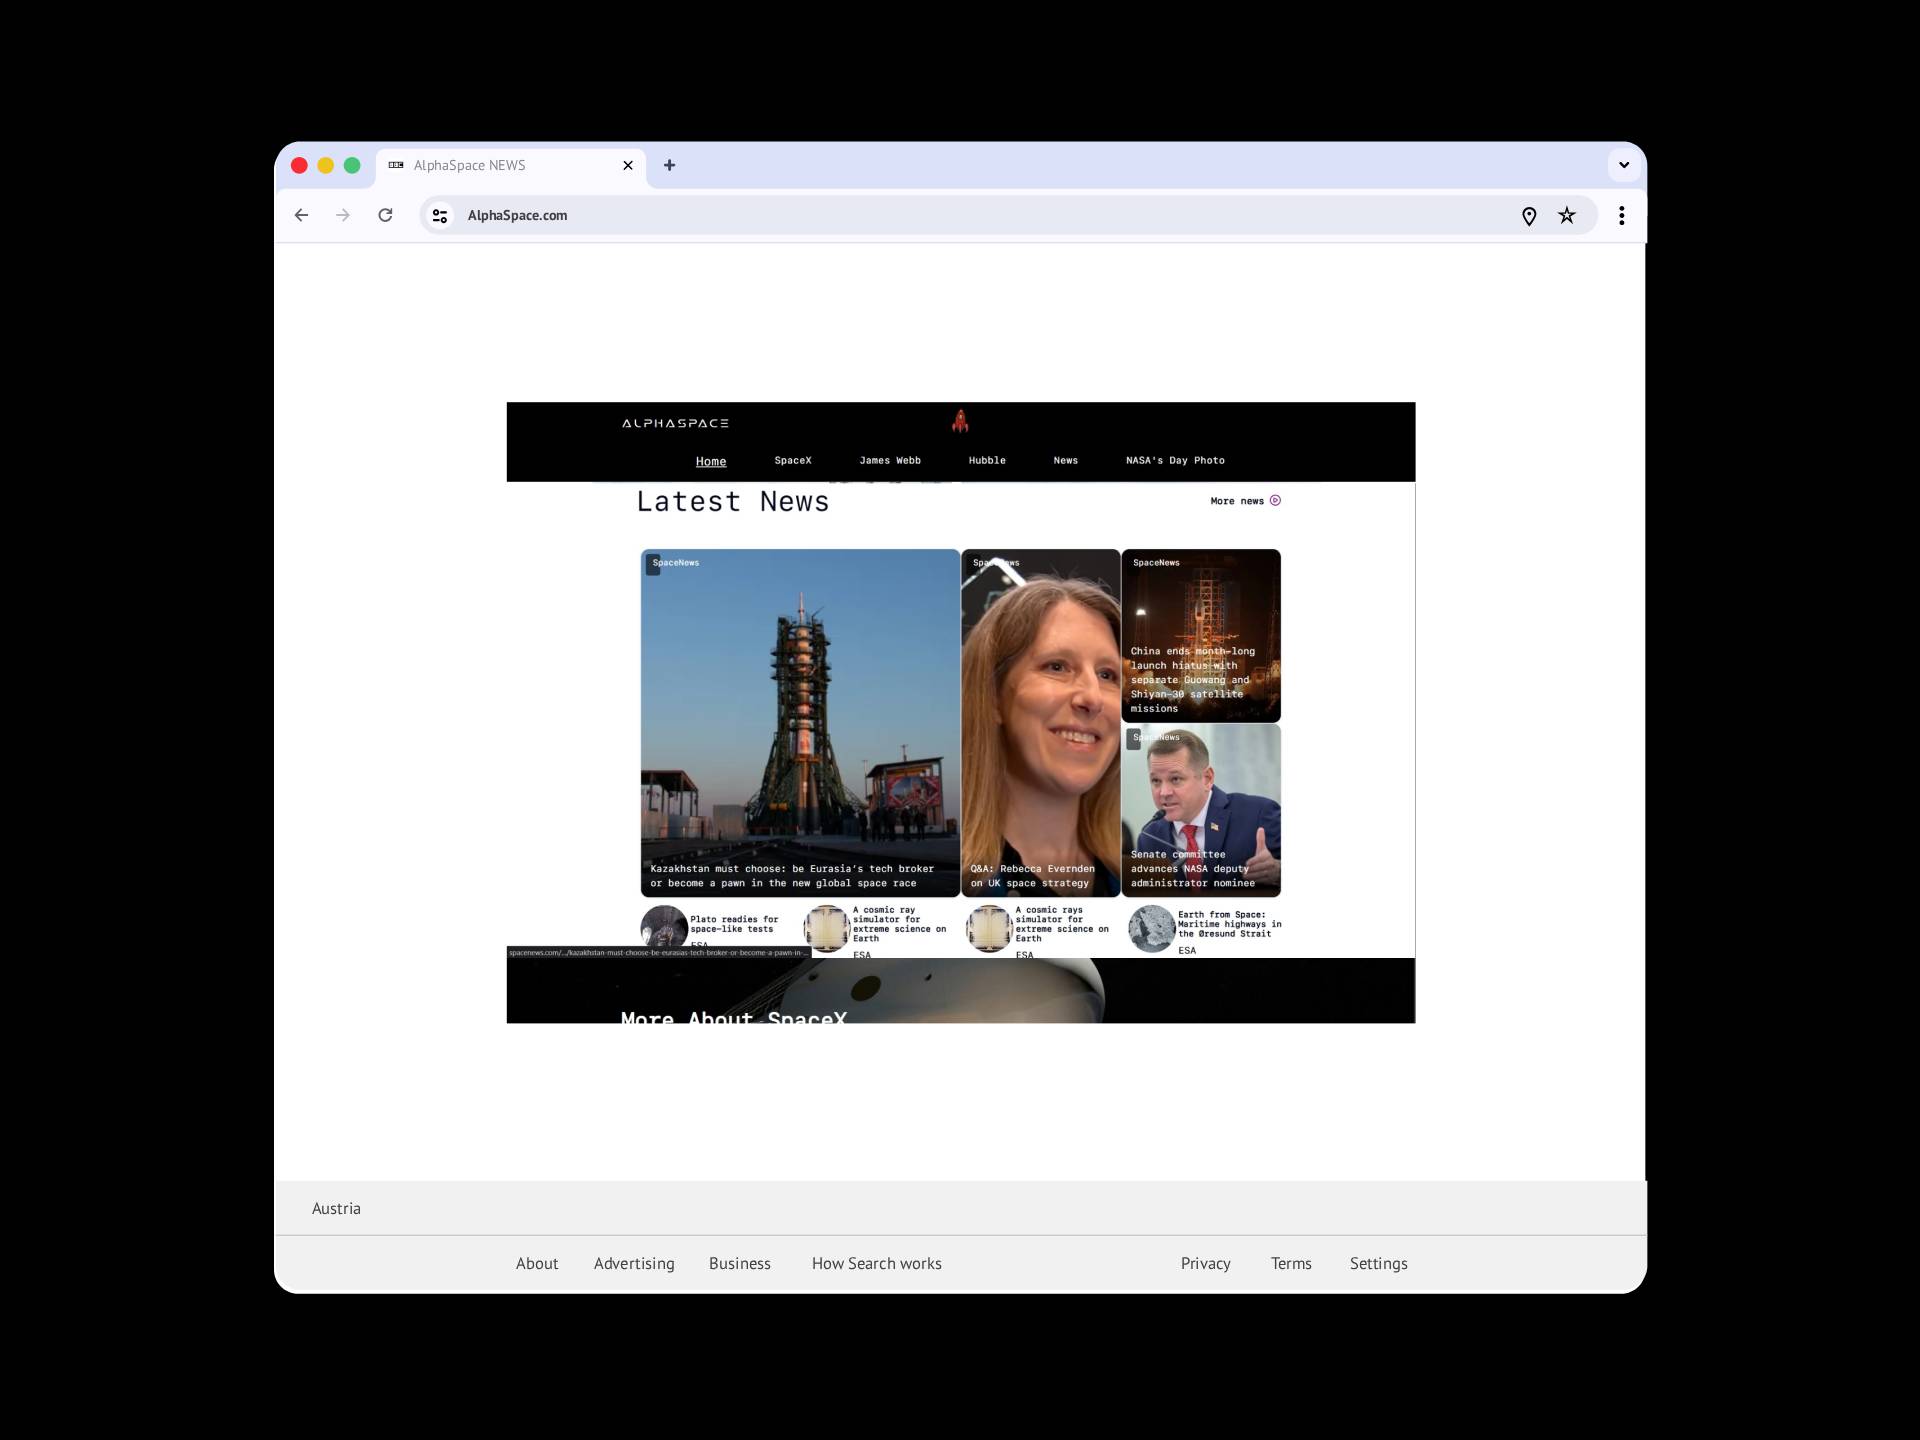Image resolution: width=1920 pixels, height=1440 pixels.
Task: Open the browser three-dot menu
Action: tap(1621, 216)
